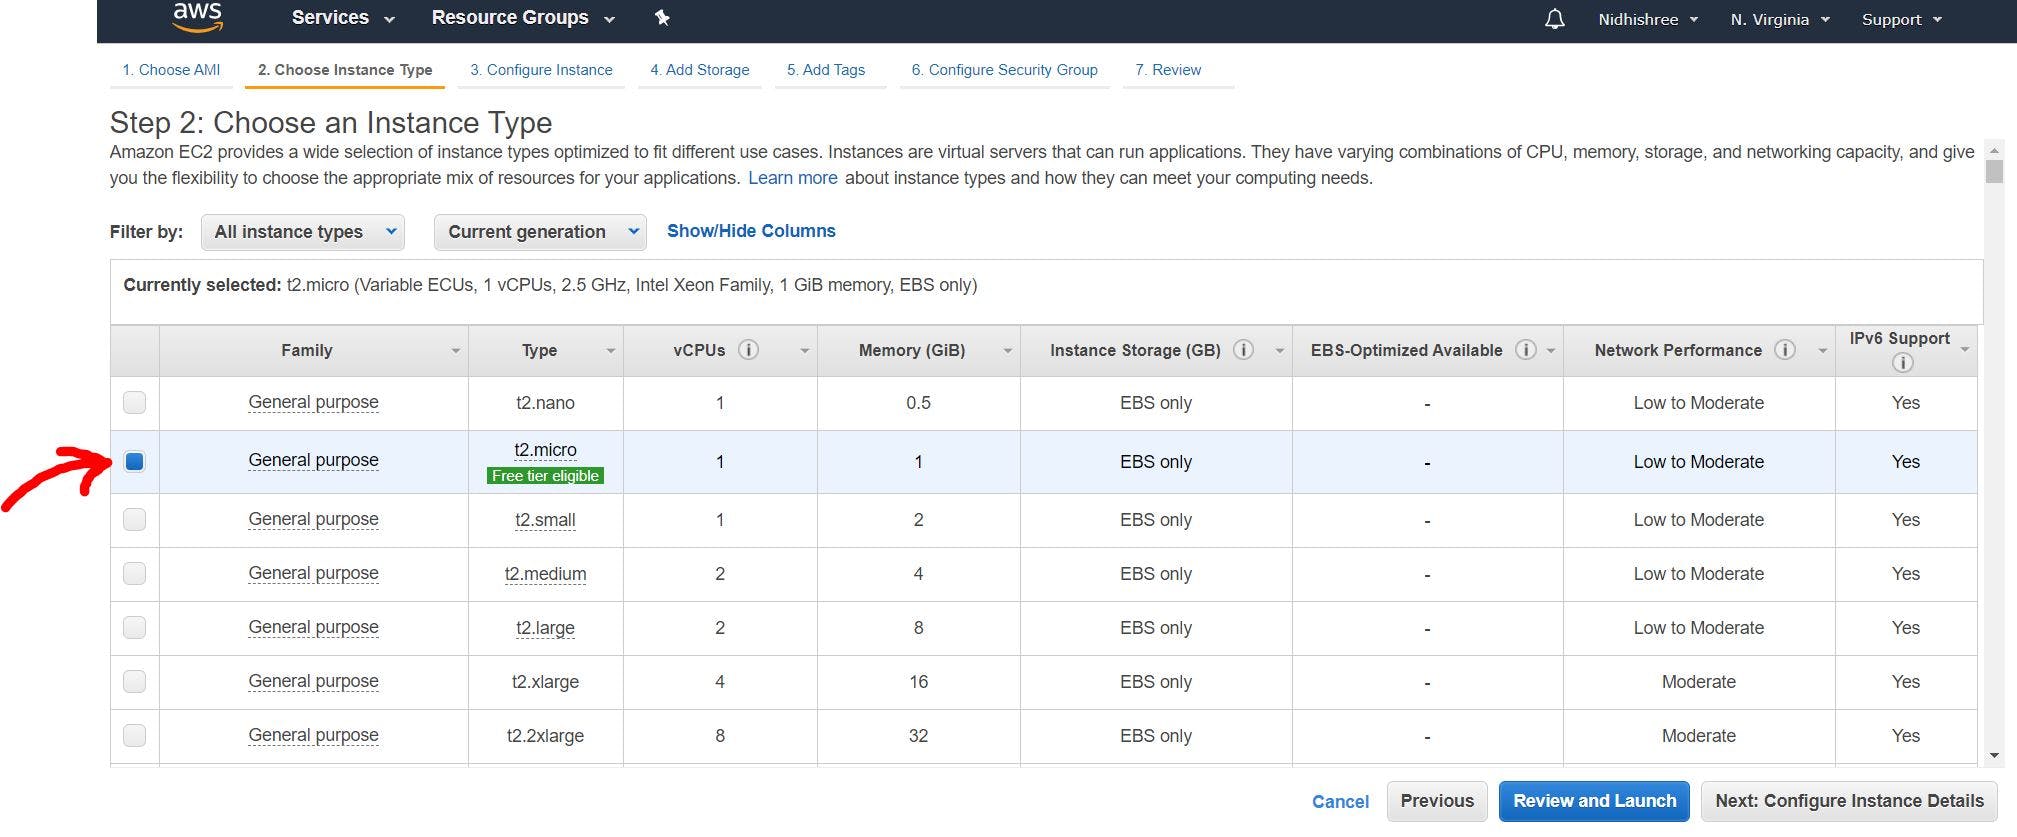
Task: Go to the 1. Choose AMI step
Action: point(171,70)
